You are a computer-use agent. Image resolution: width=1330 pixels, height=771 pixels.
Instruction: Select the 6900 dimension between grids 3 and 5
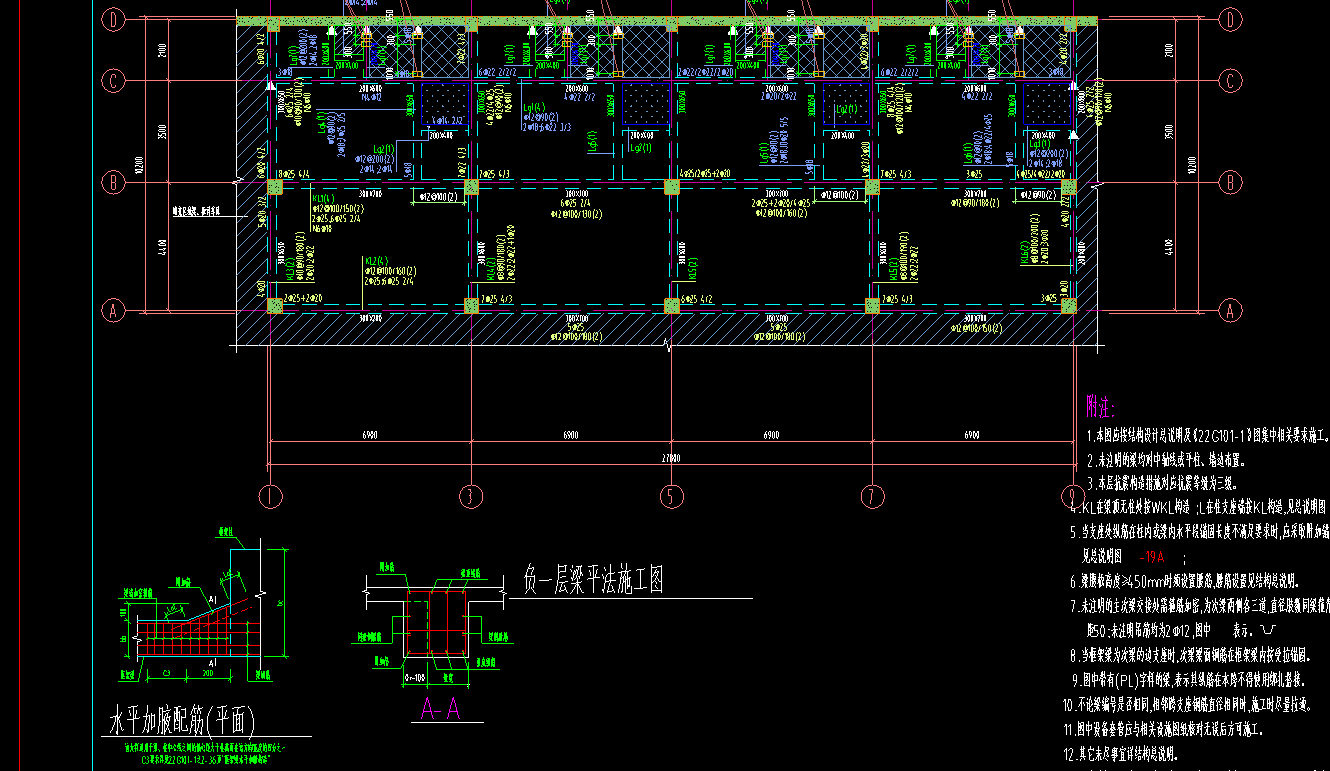[569, 435]
